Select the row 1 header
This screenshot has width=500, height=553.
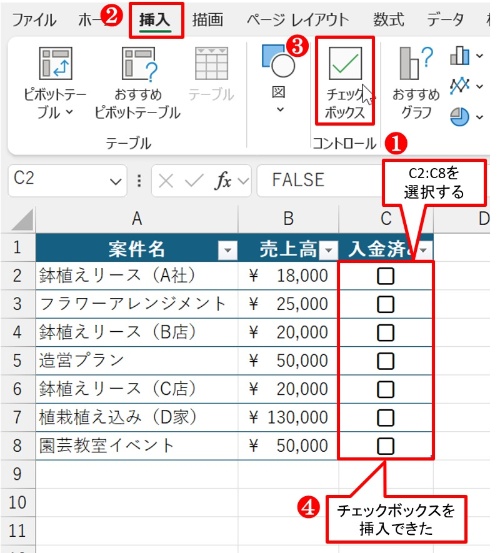(x=17, y=248)
